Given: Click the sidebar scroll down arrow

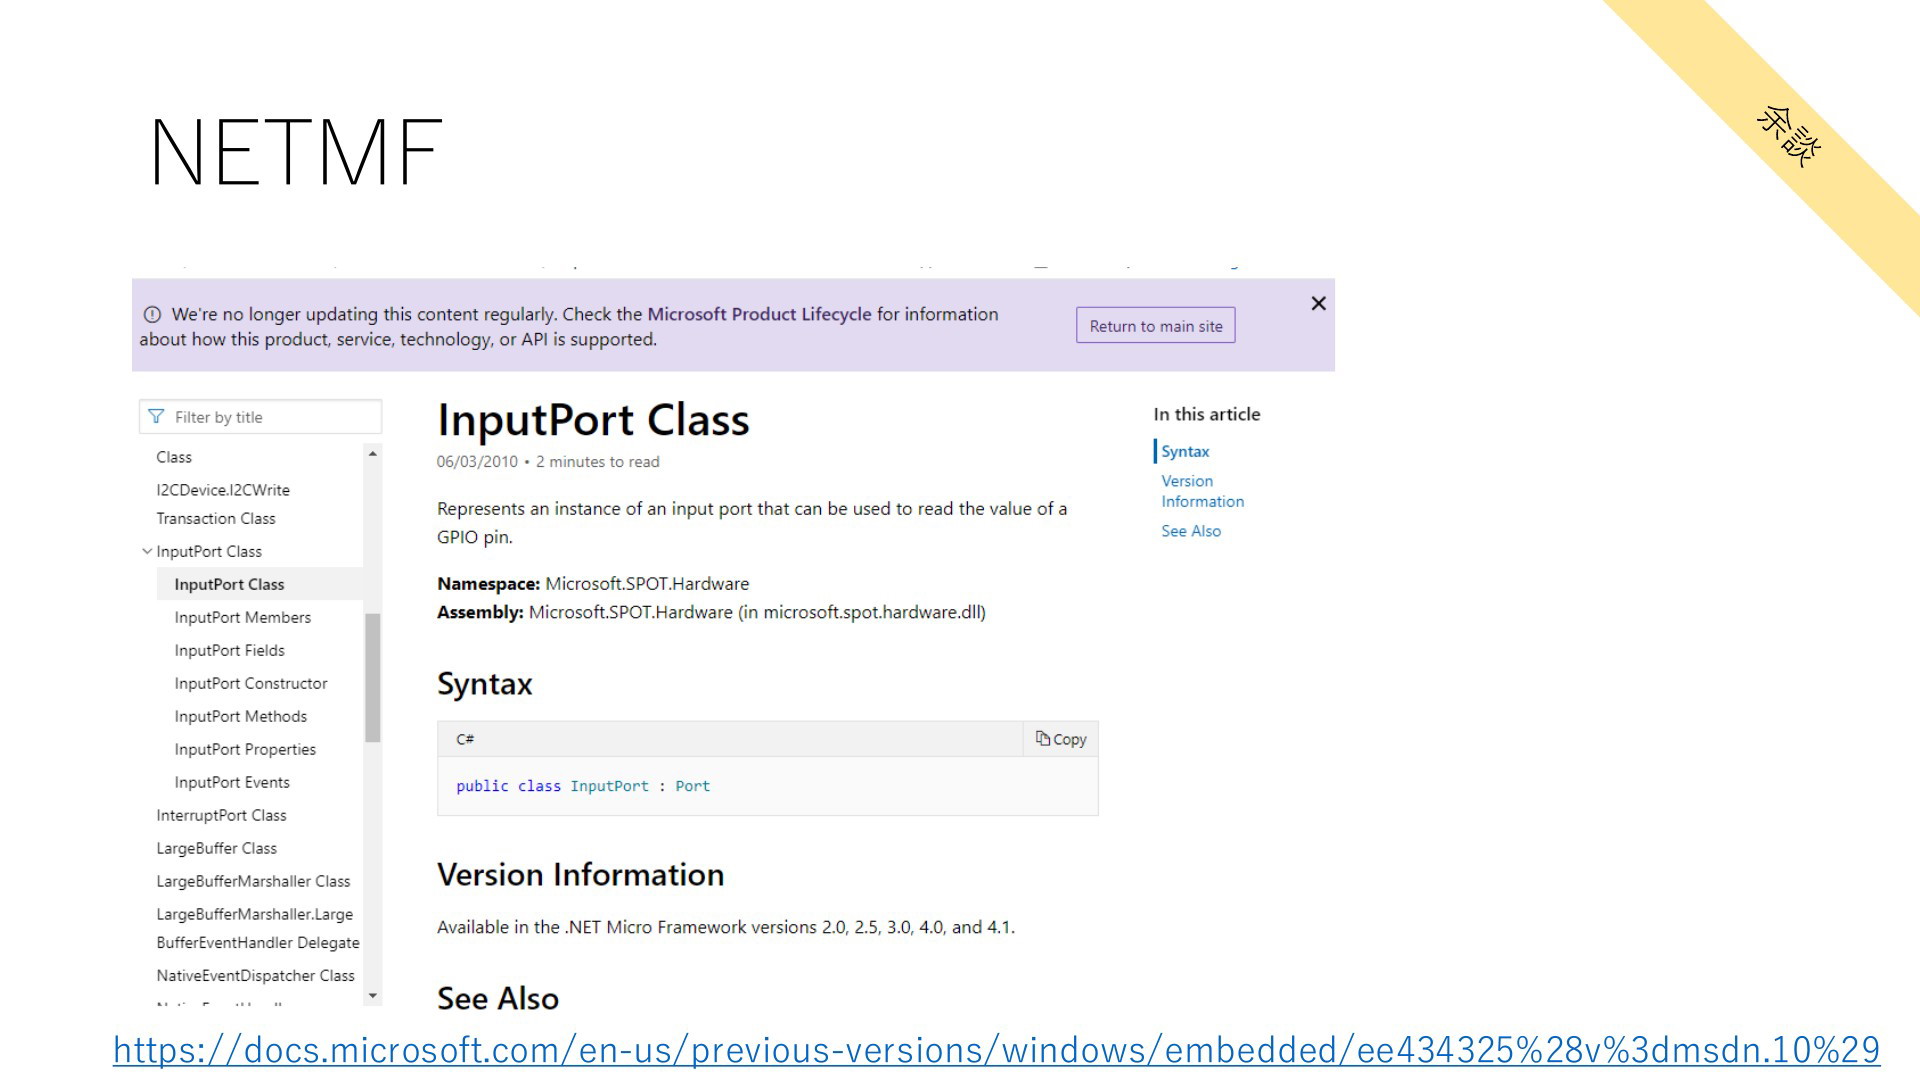Looking at the screenshot, I should pyautogui.click(x=373, y=996).
